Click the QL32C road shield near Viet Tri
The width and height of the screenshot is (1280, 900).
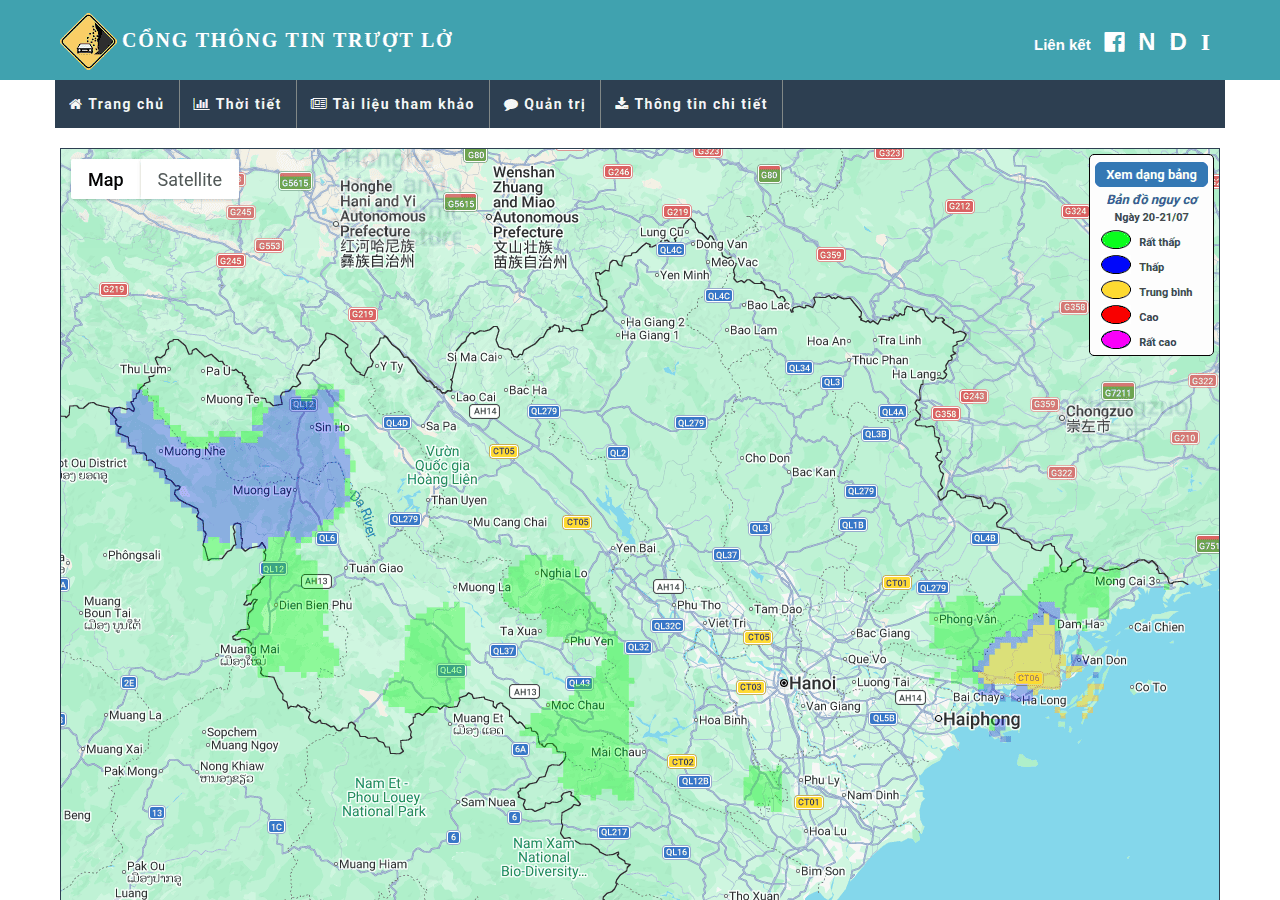[x=667, y=625]
